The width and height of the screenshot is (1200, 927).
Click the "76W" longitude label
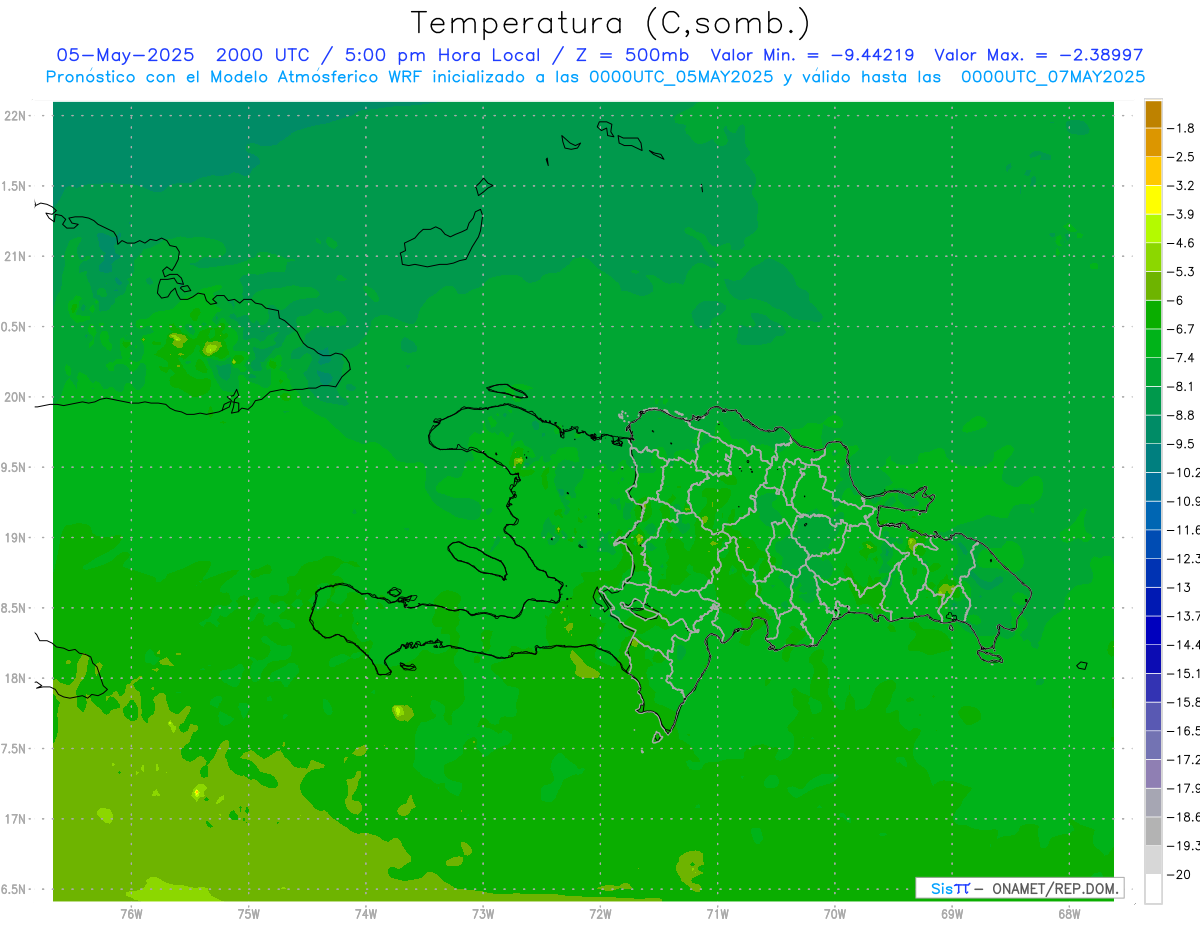pos(131,913)
